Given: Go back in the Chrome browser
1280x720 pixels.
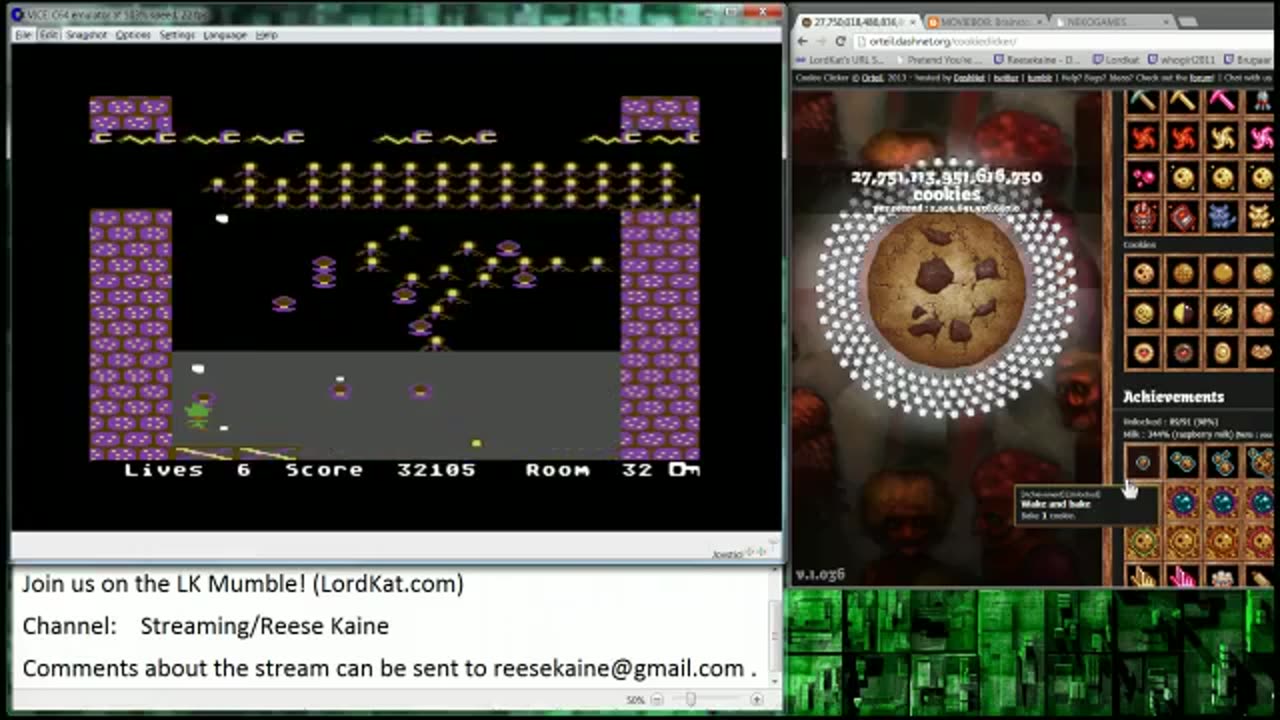Looking at the screenshot, I should 804,41.
